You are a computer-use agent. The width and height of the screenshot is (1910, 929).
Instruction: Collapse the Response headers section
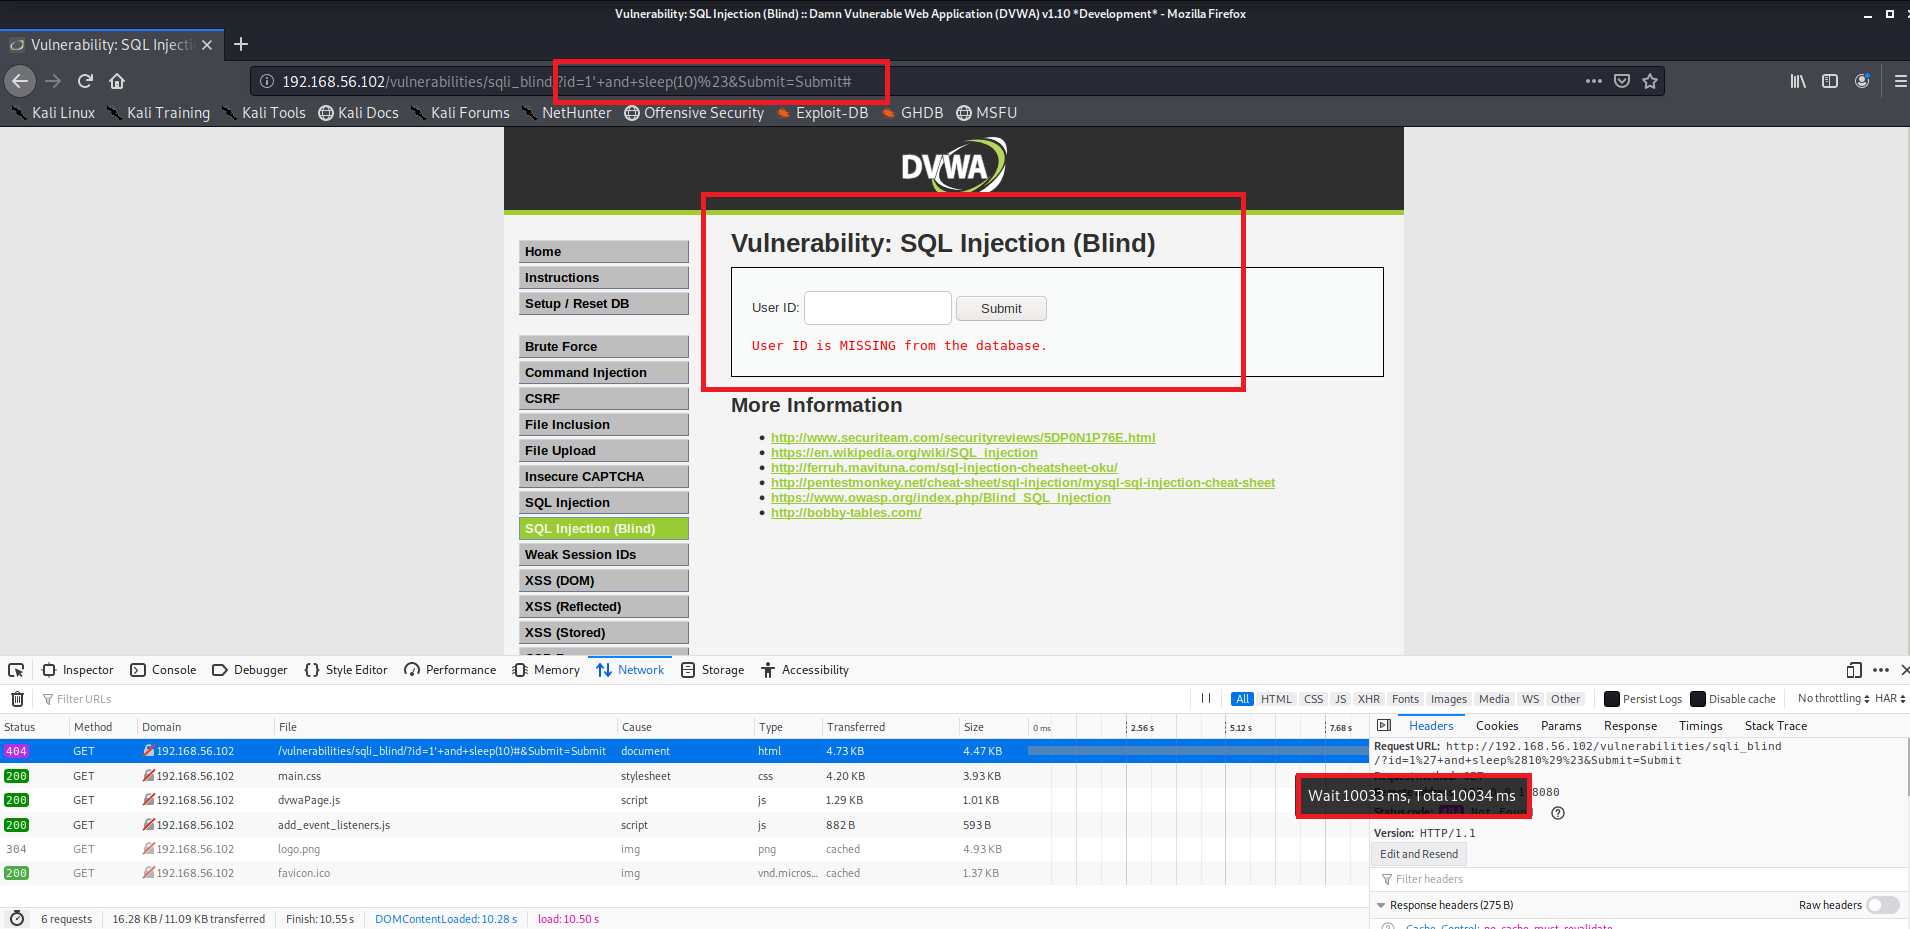tap(1381, 905)
